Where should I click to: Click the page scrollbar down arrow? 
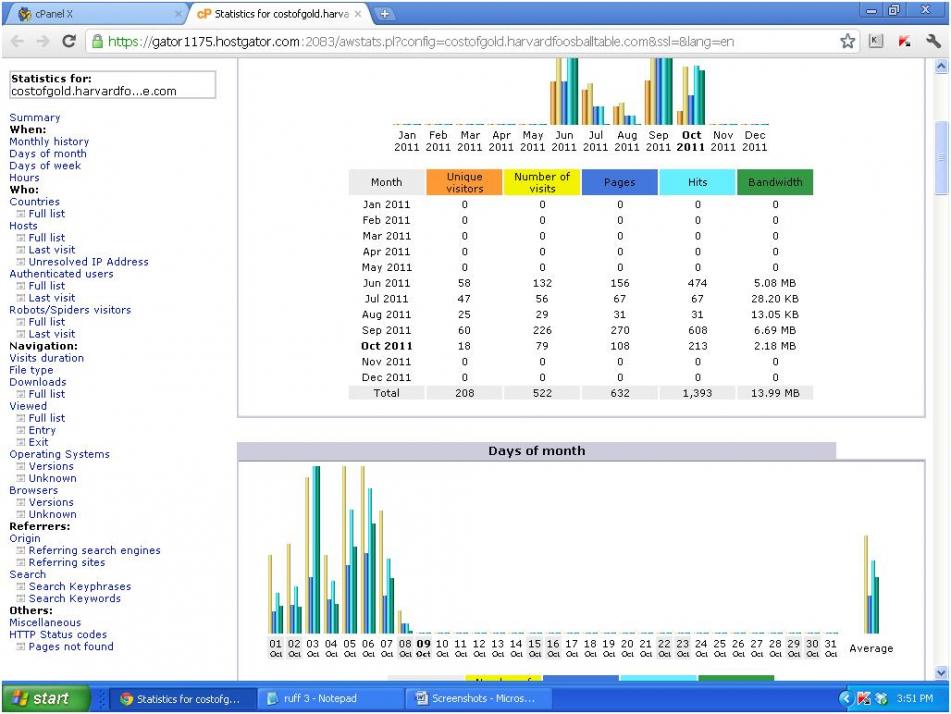(x=940, y=673)
